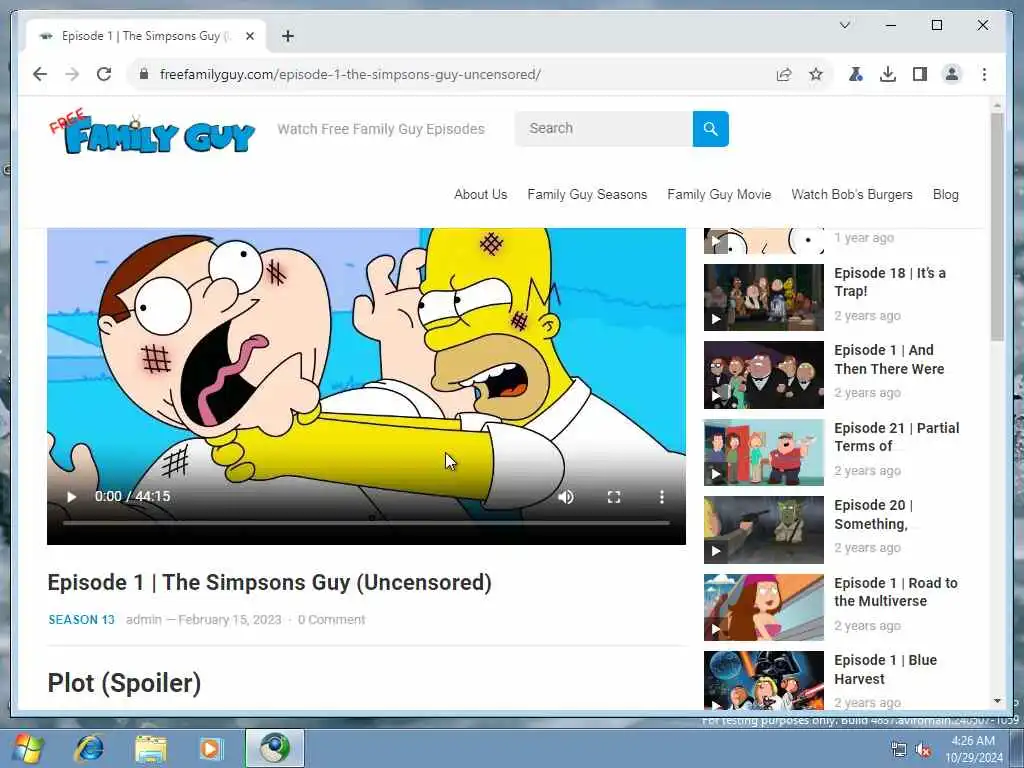Click the browser back arrow
The image size is (1024, 768).
pos(40,74)
